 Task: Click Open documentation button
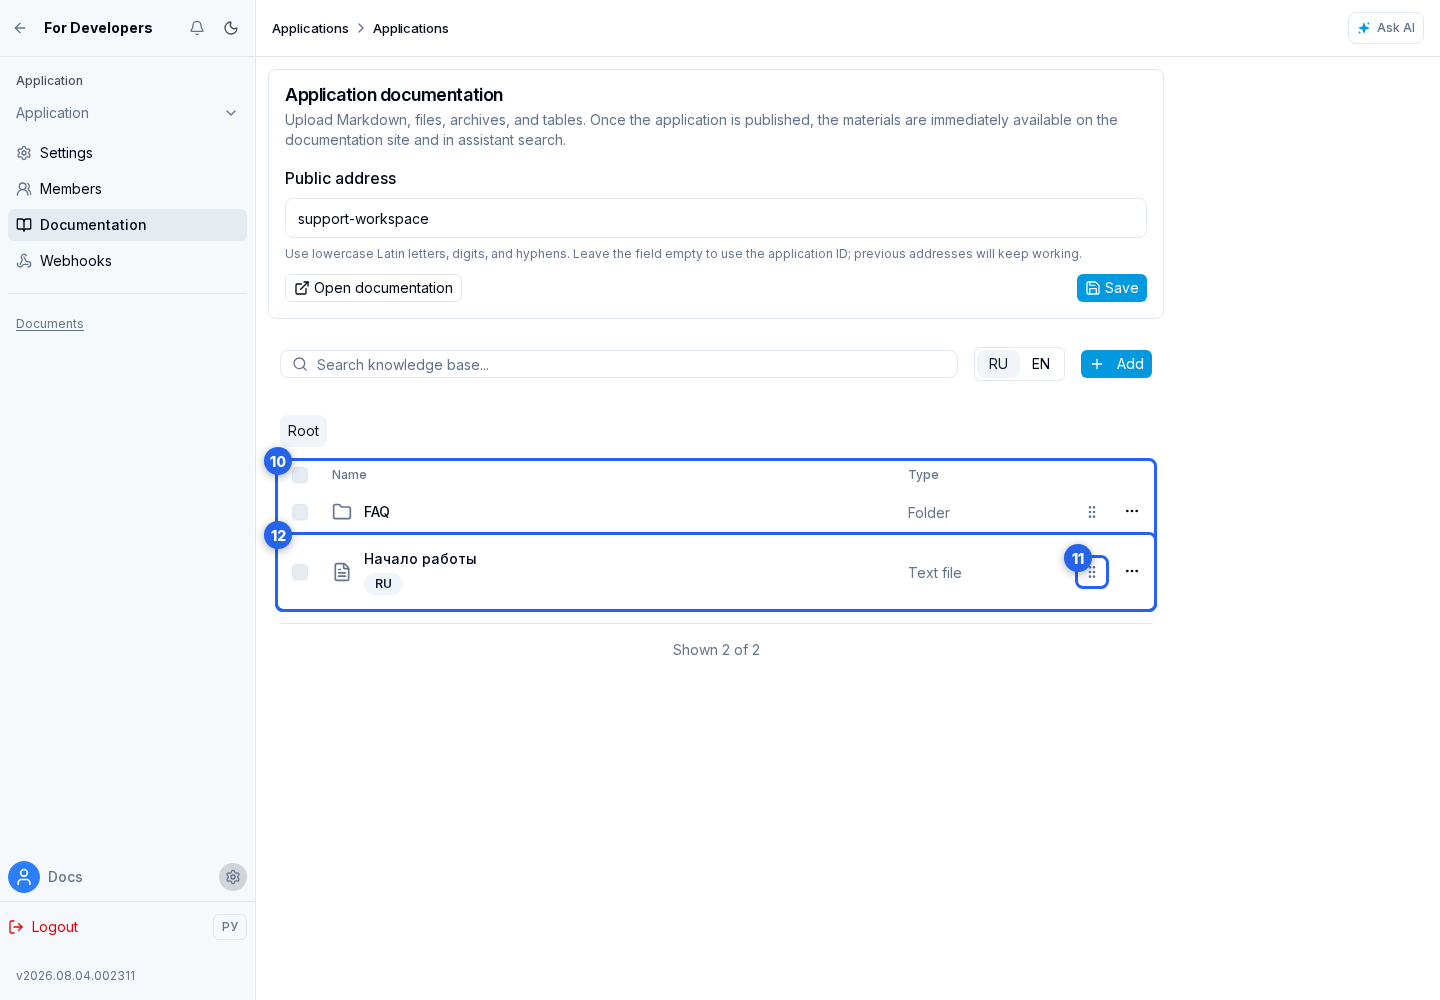pyautogui.click(x=373, y=288)
